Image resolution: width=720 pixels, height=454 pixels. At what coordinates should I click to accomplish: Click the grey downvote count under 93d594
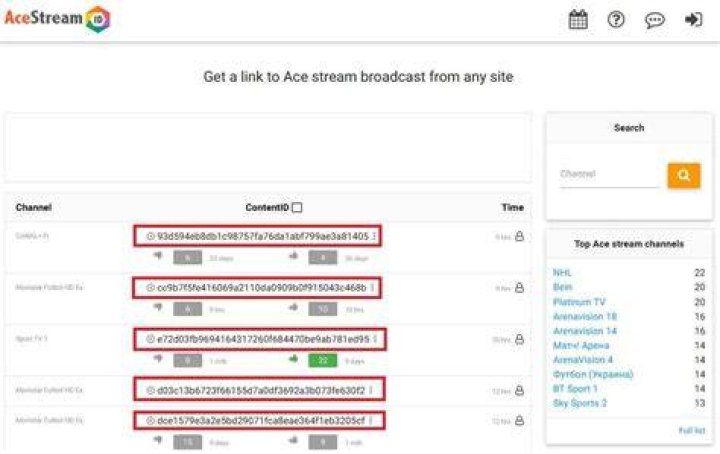click(187, 258)
